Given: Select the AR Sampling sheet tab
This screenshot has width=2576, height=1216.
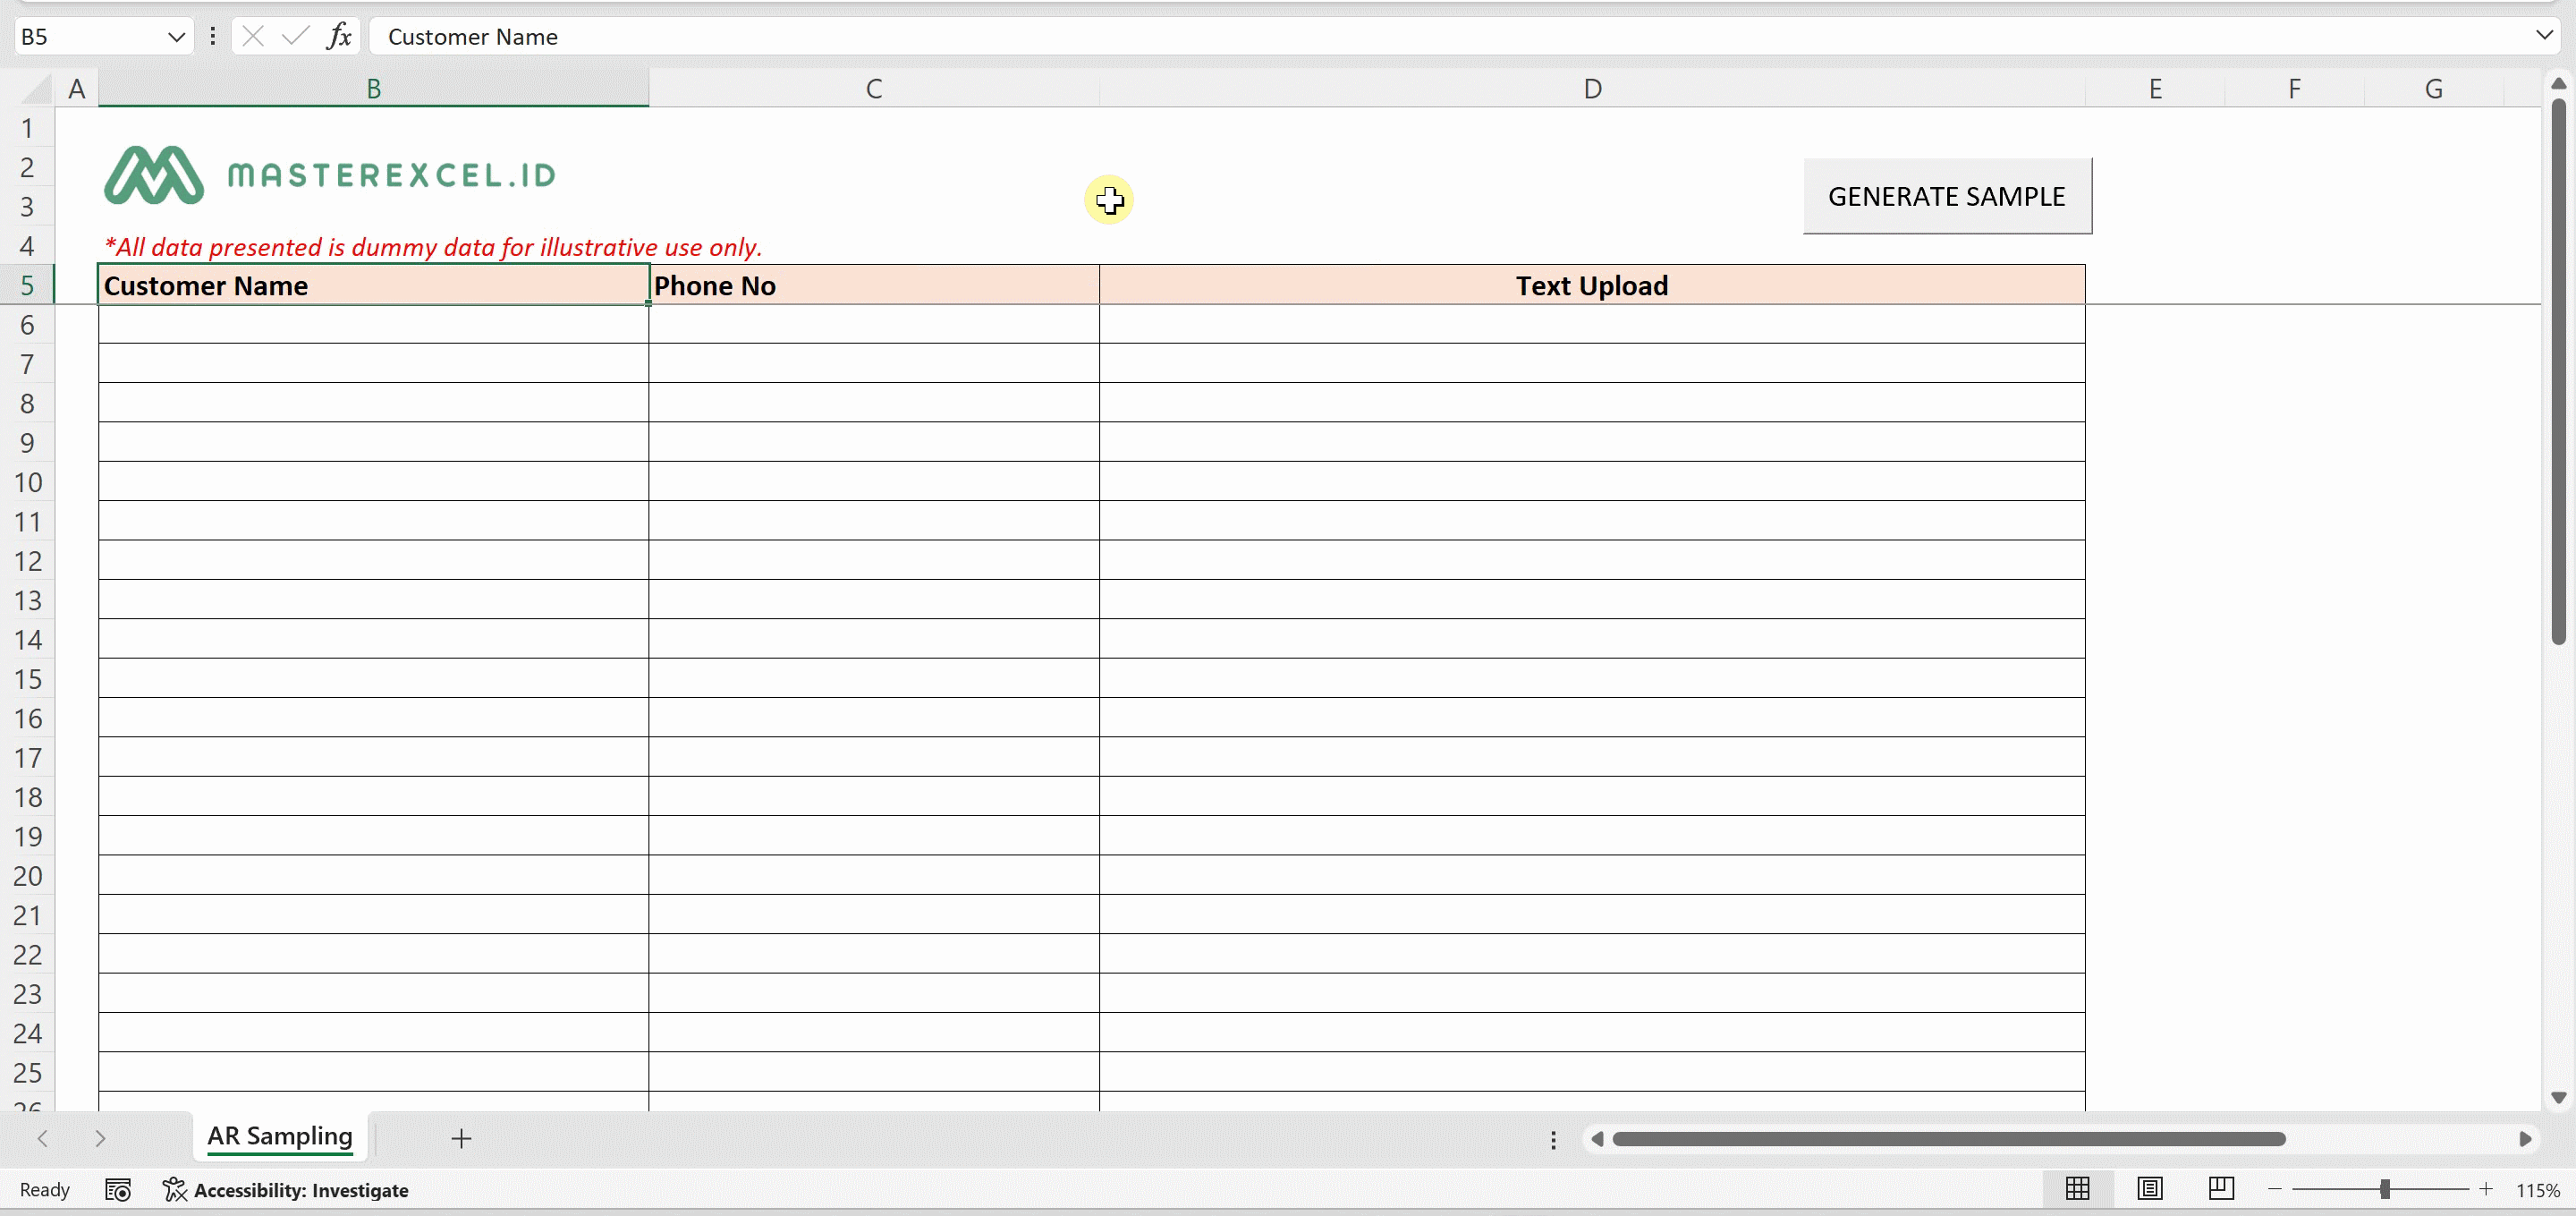Looking at the screenshot, I should click(x=279, y=1136).
